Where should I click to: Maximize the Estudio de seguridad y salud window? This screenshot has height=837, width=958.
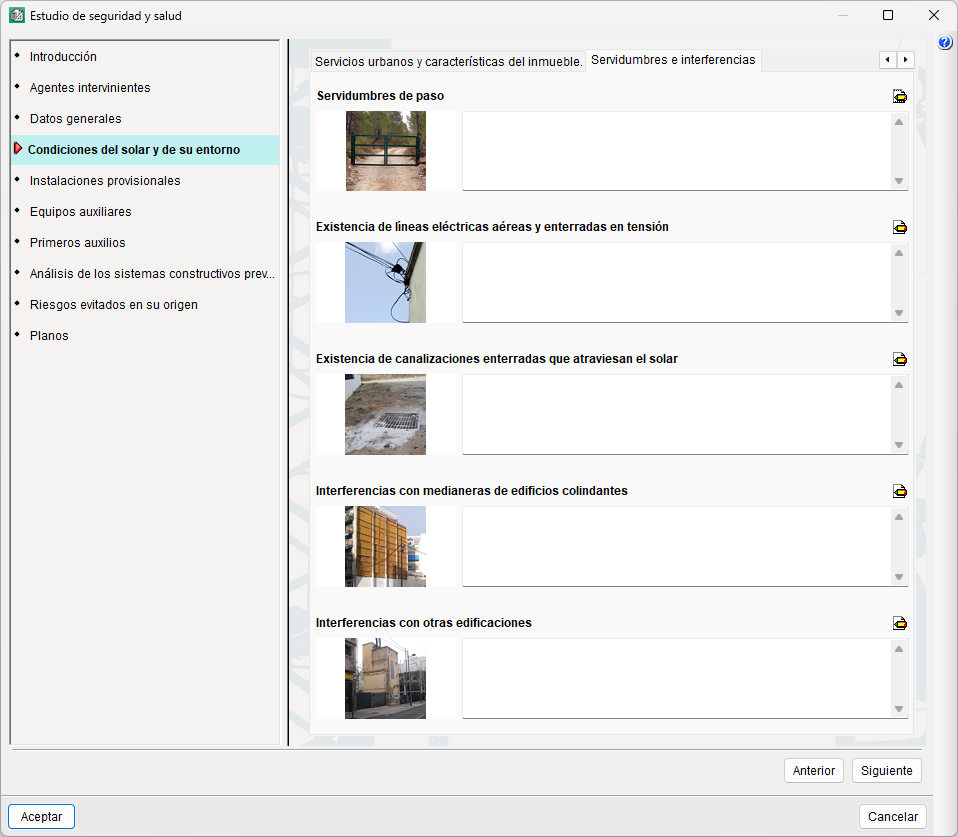[888, 15]
